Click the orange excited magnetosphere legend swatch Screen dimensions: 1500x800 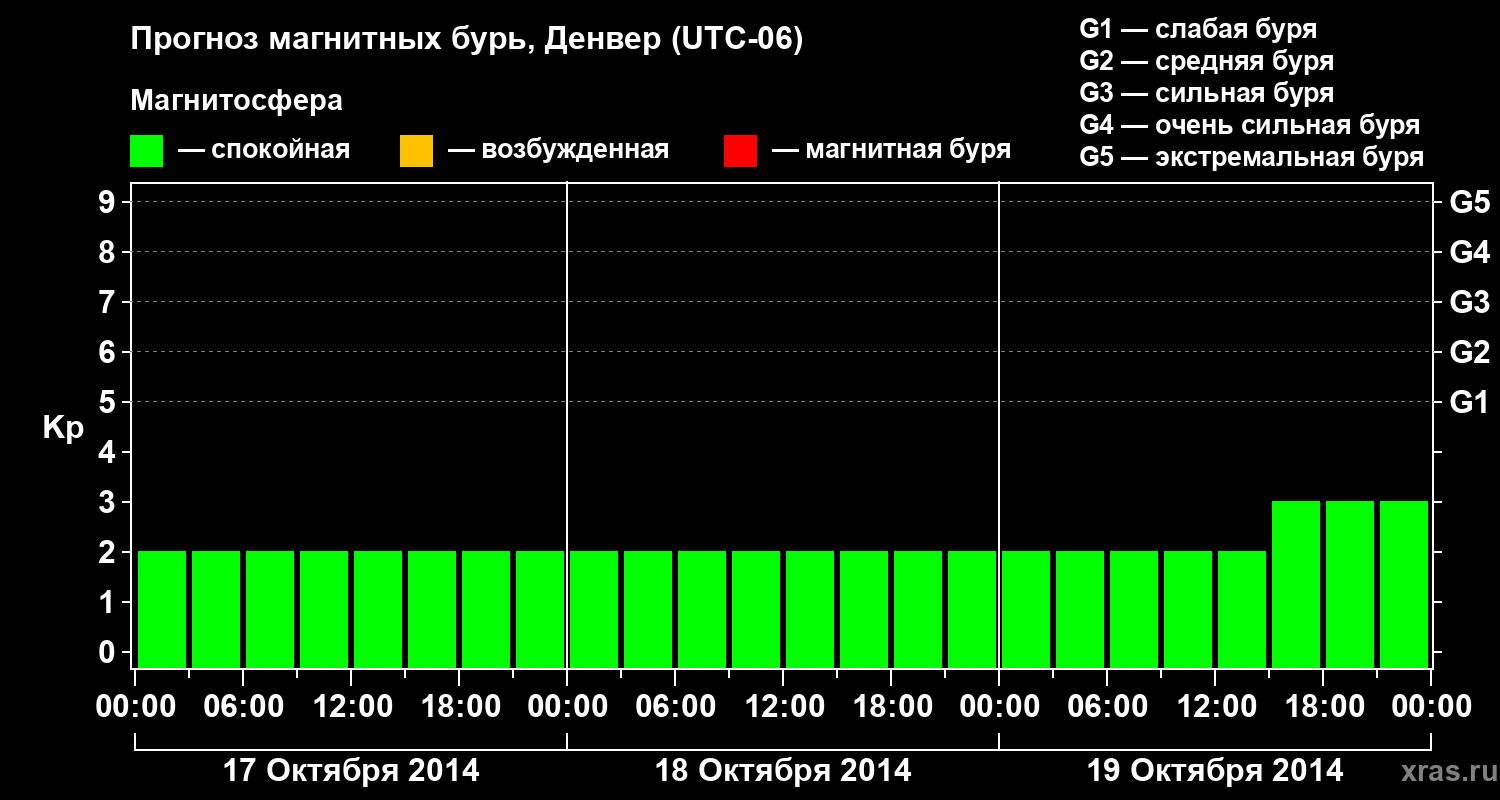point(416,151)
